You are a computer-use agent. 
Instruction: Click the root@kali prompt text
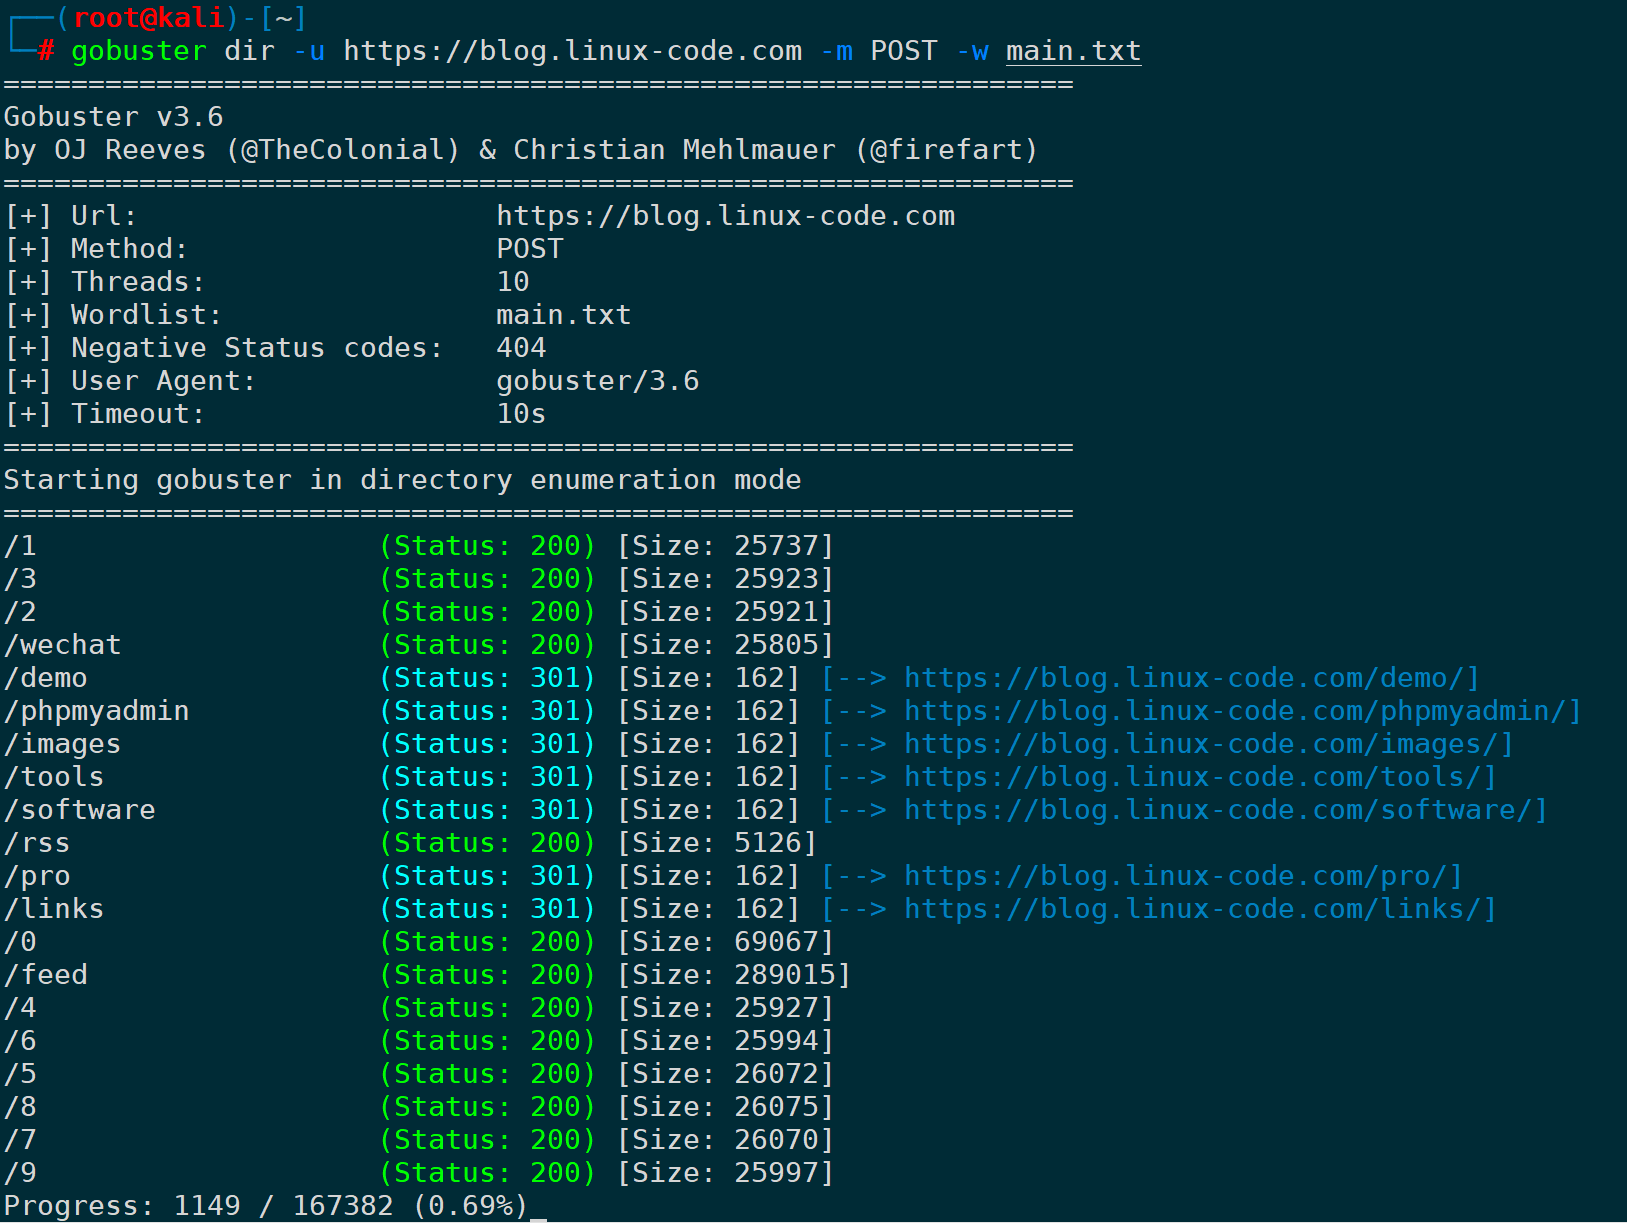(x=149, y=18)
